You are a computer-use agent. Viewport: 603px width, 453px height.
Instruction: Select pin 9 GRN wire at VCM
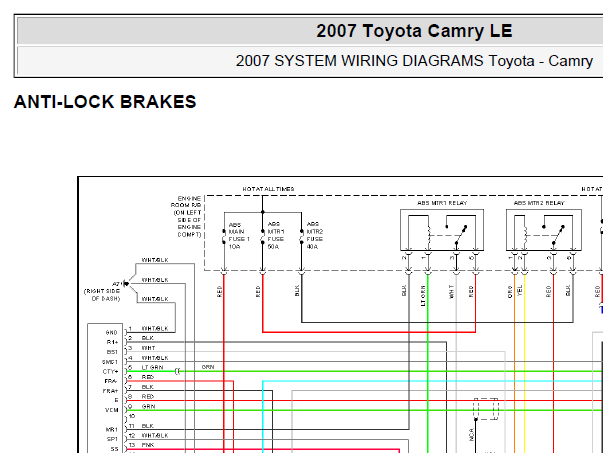pyautogui.click(x=148, y=406)
